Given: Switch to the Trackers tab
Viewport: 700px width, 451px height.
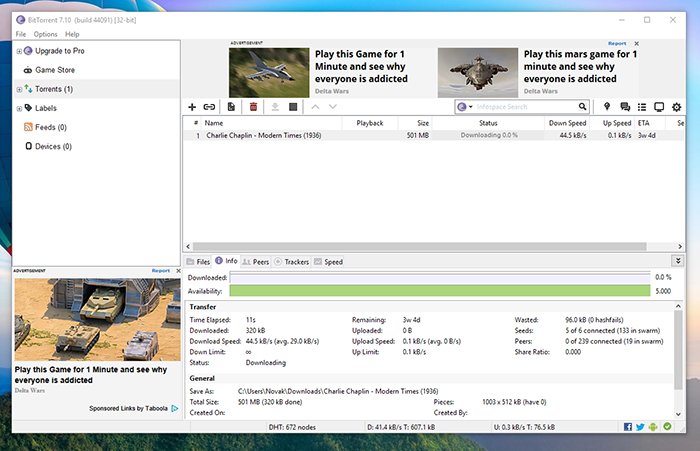Looking at the screenshot, I should [x=292, y=262].
